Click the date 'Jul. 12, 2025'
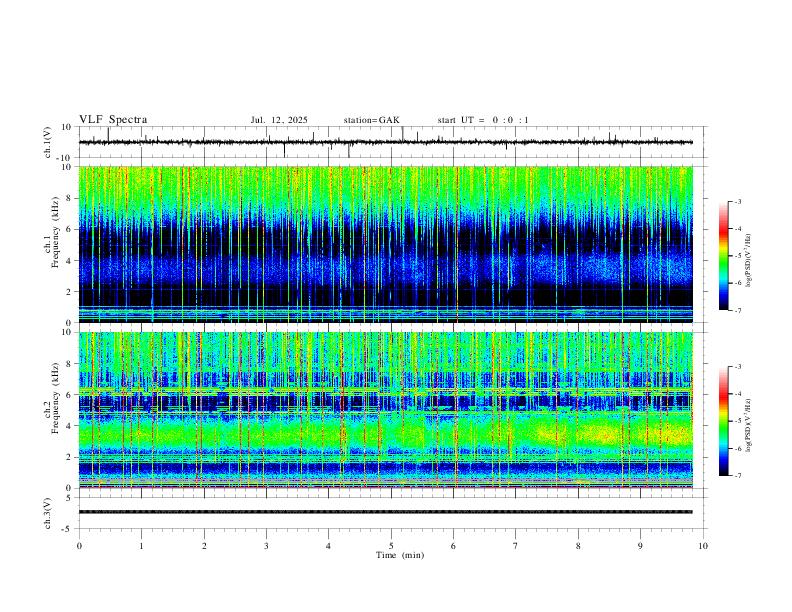The image size is (792, 612). (279, 120)
